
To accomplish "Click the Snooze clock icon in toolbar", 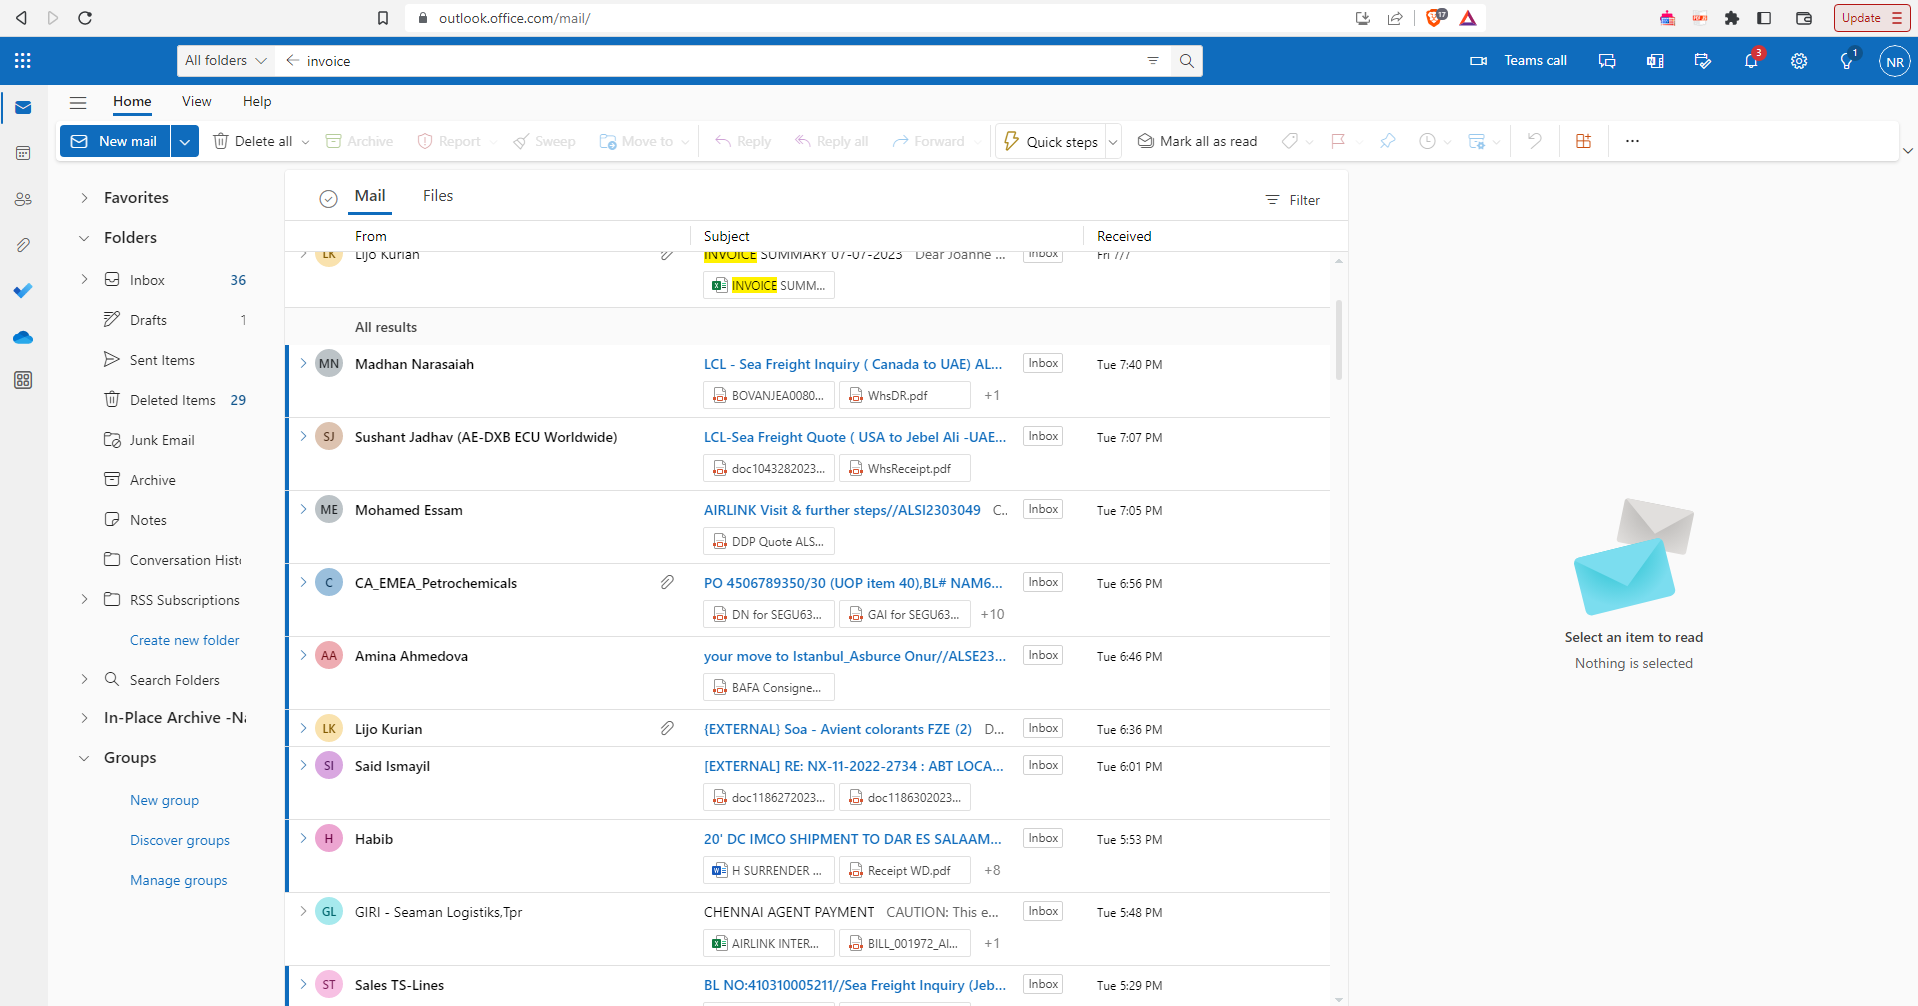I will (x=1427, y=141).
